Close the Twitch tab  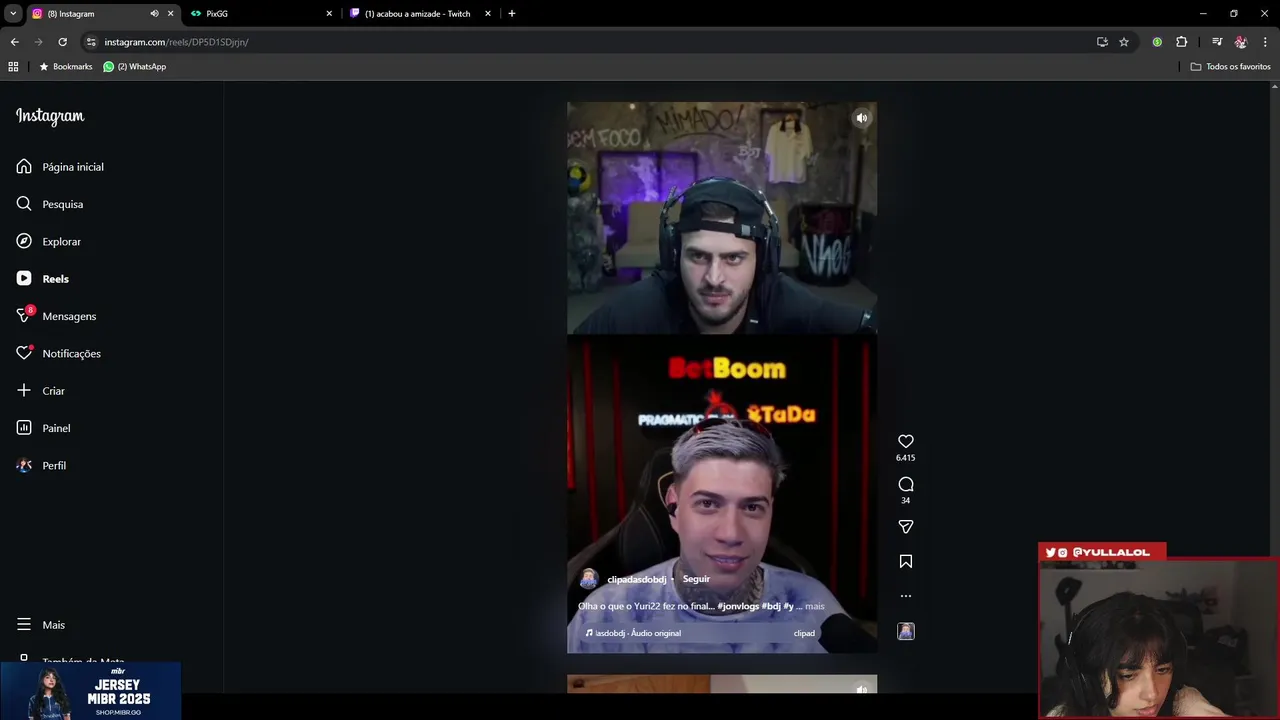click(488, 14)
